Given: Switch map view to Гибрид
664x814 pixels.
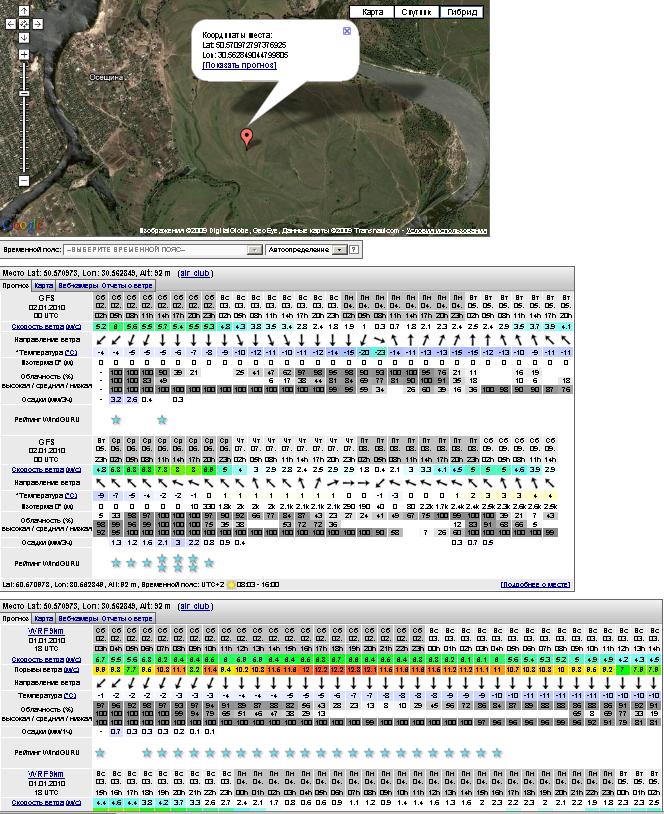Looking at the screenshot, I should click(x=461, y=12).
